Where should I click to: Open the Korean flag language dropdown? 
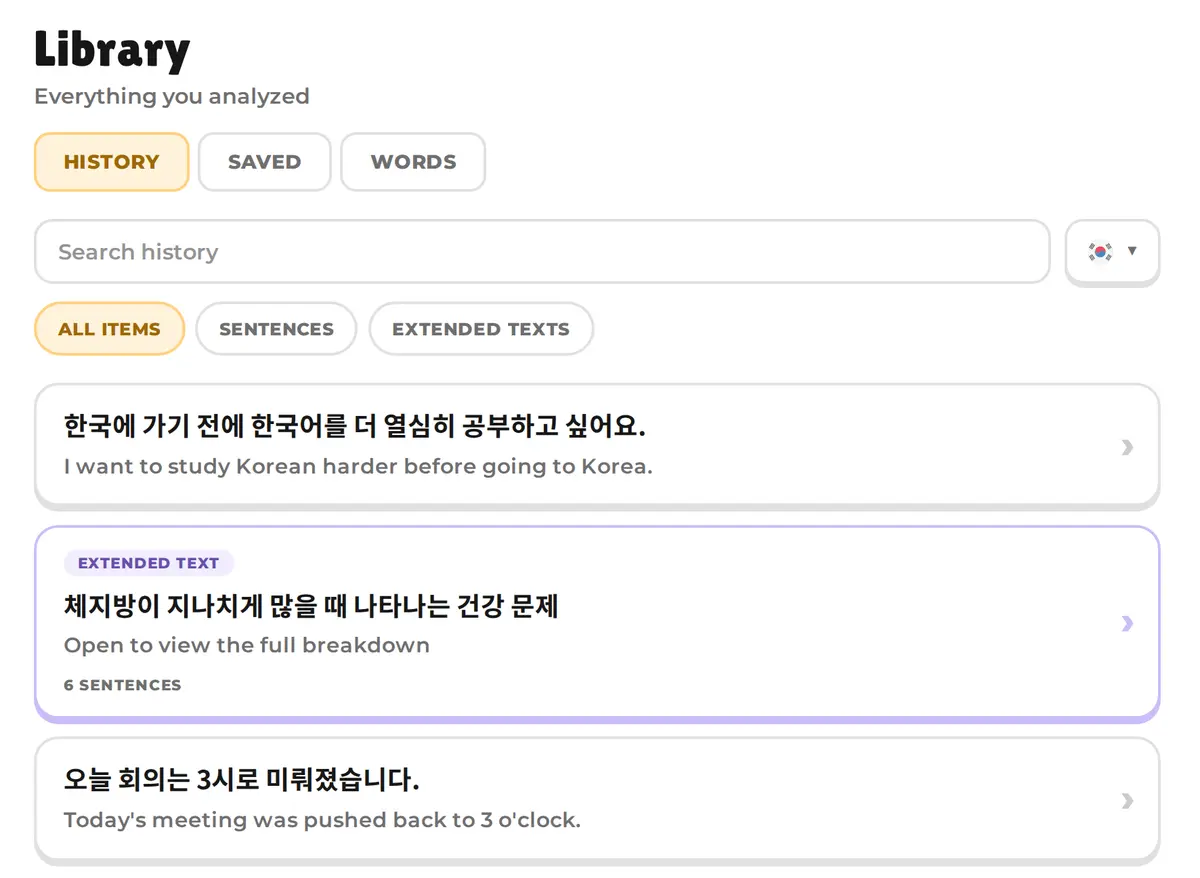(1112, 251)
